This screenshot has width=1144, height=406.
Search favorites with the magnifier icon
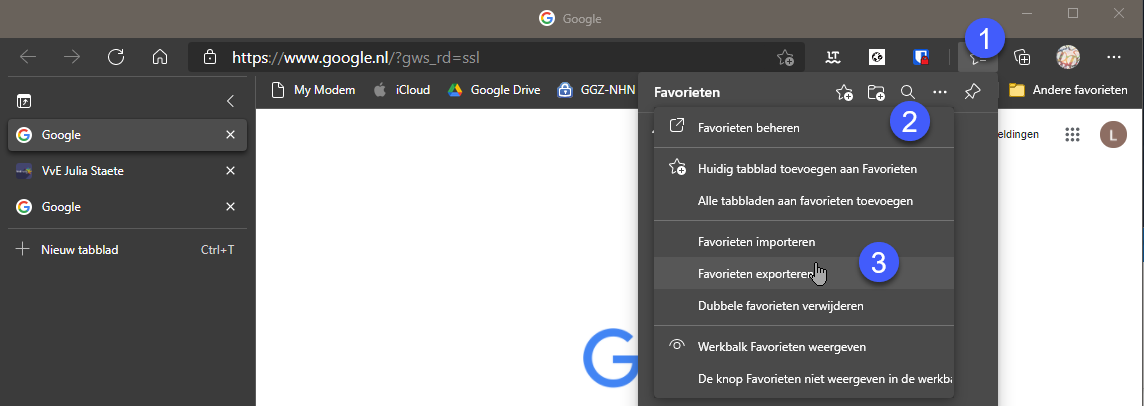click(x=908, y=92)
